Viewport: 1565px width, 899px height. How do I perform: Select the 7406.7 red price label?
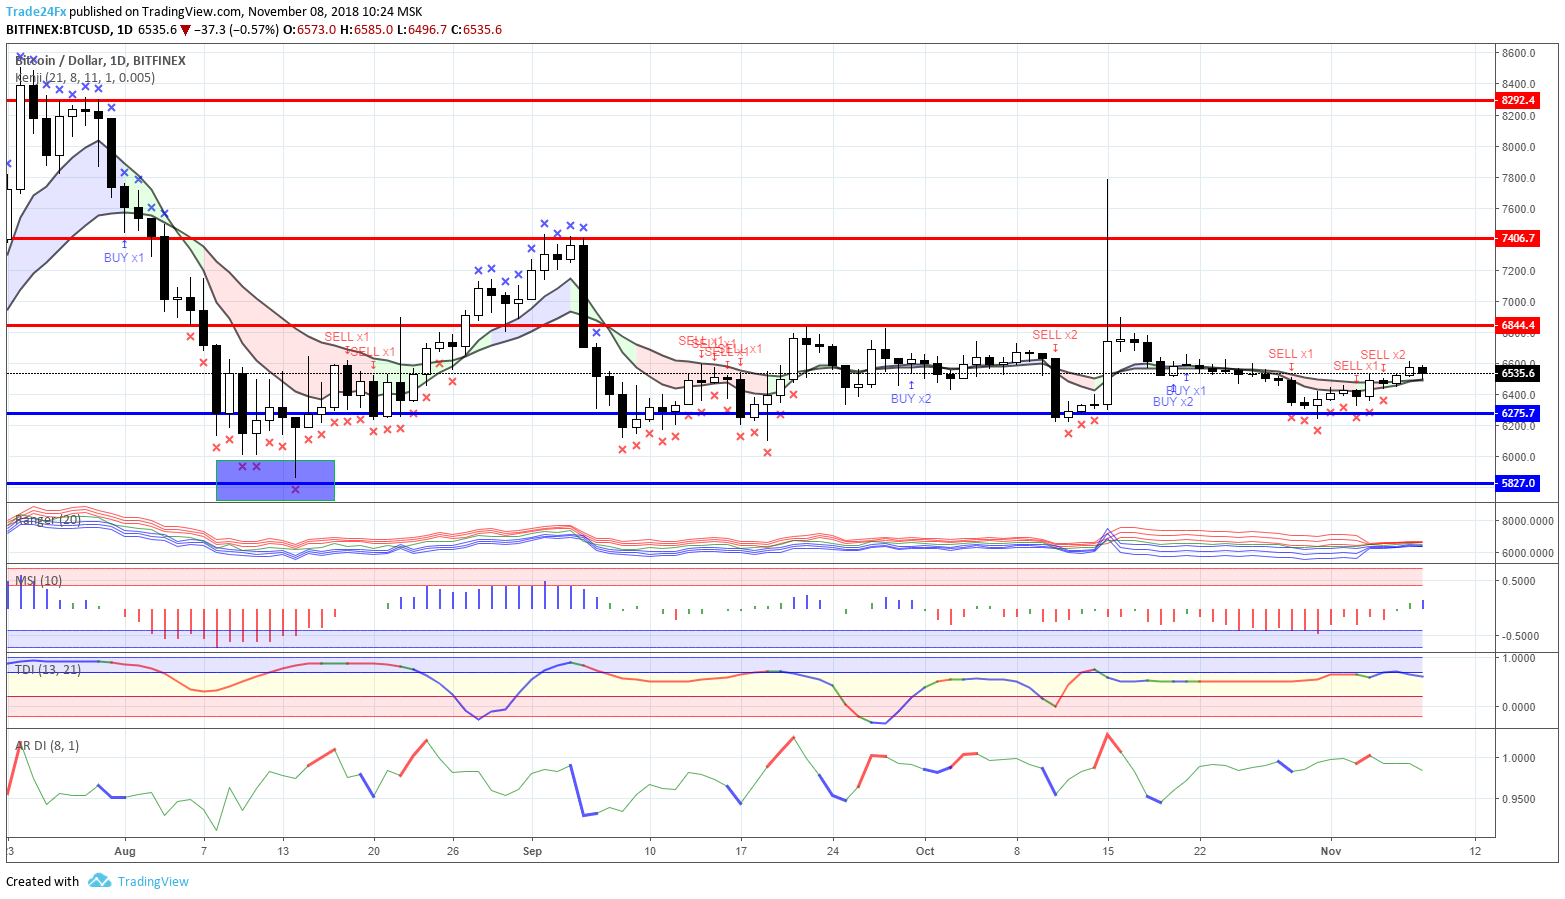pos(1518,238)
